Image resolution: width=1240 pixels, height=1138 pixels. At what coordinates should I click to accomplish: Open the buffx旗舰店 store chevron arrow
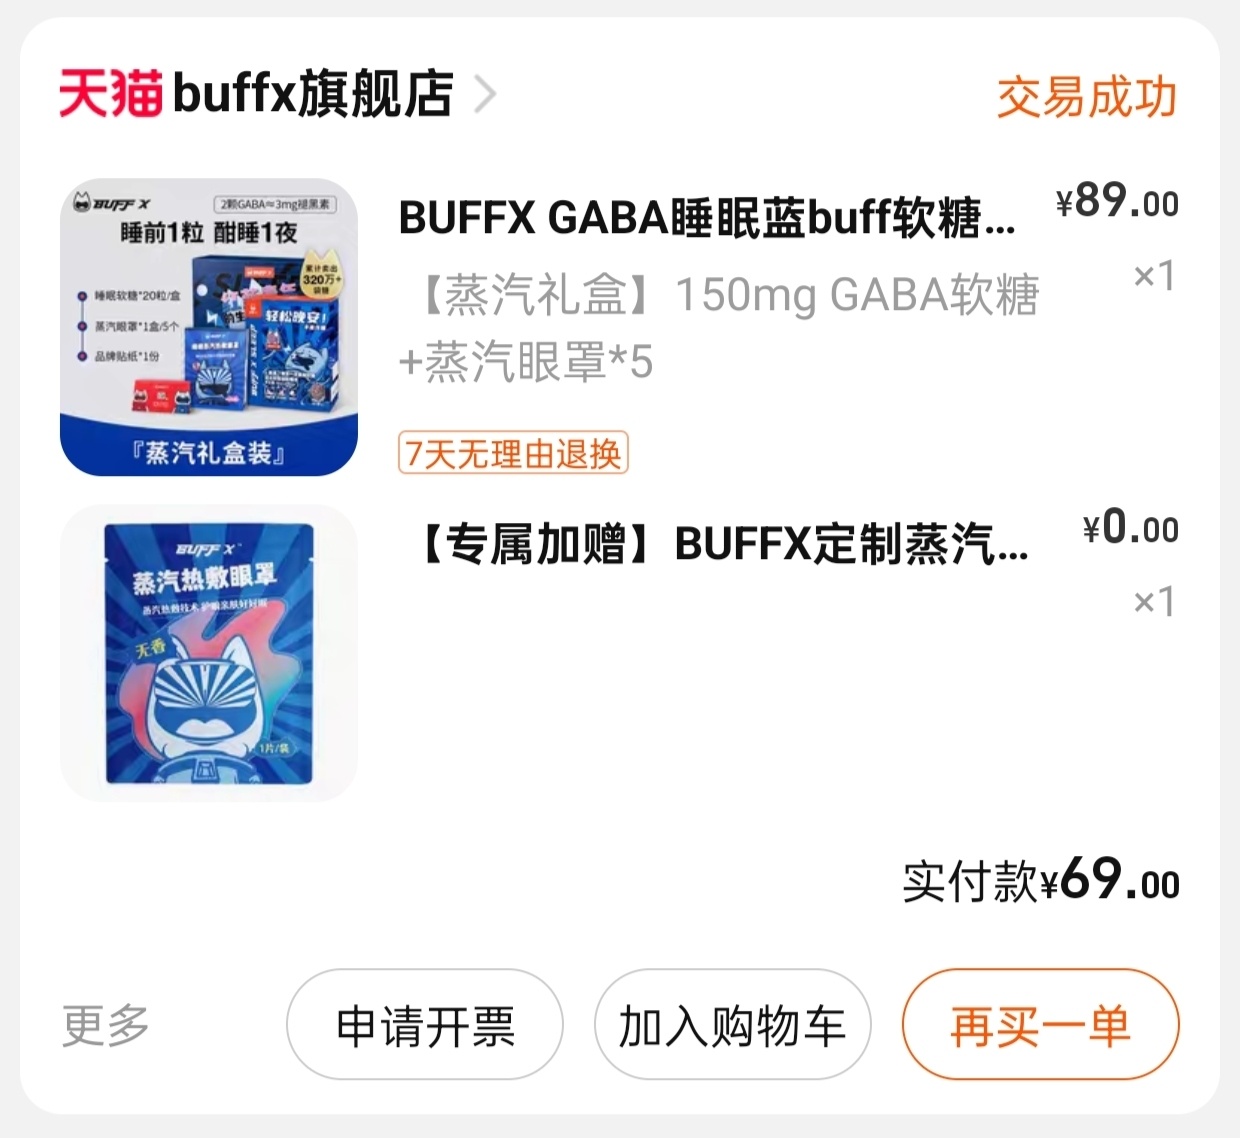click(485, 95)
